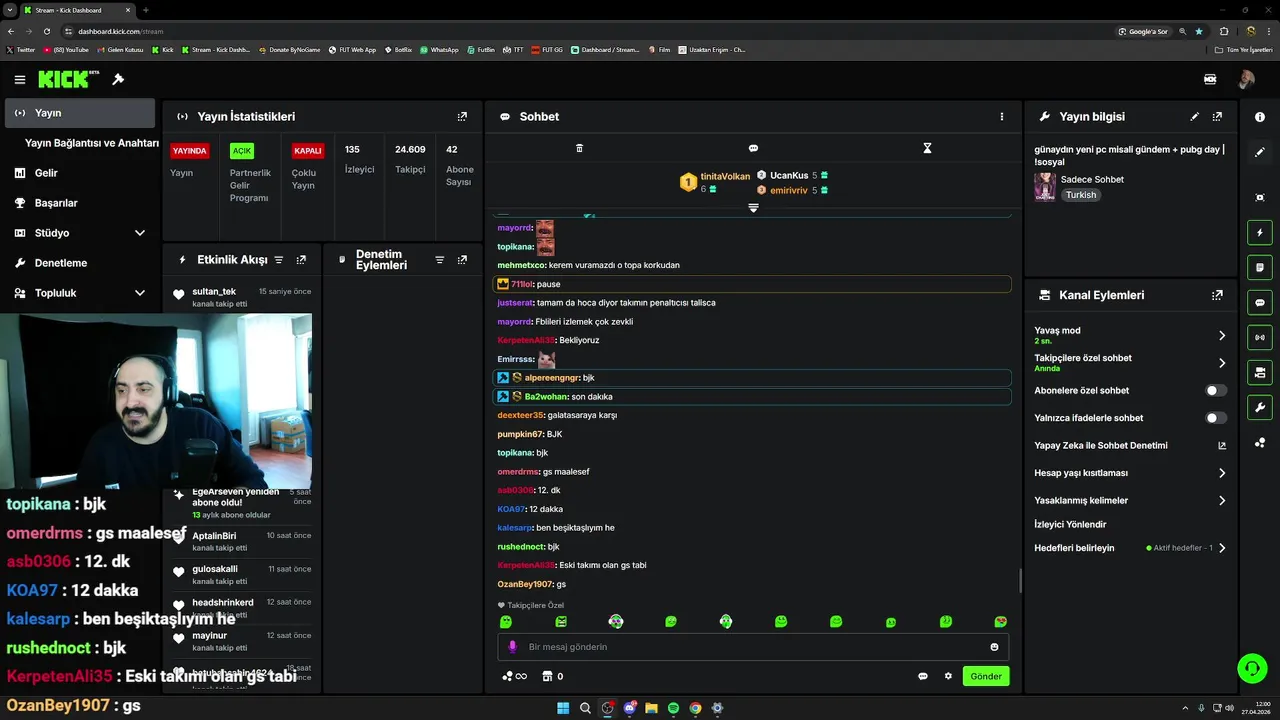
Task: Click the Kick logo
Action: 63,79
